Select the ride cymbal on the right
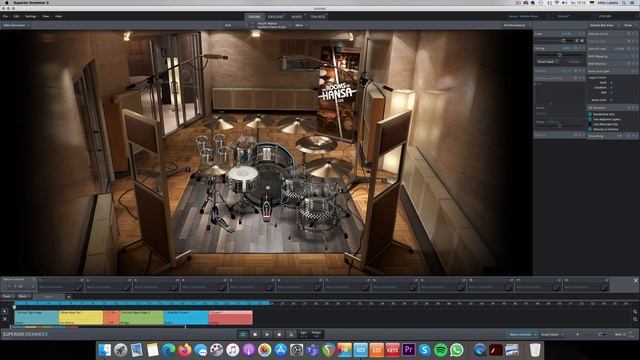This screenshot has height=360, width=640. [x=329, y=167]
